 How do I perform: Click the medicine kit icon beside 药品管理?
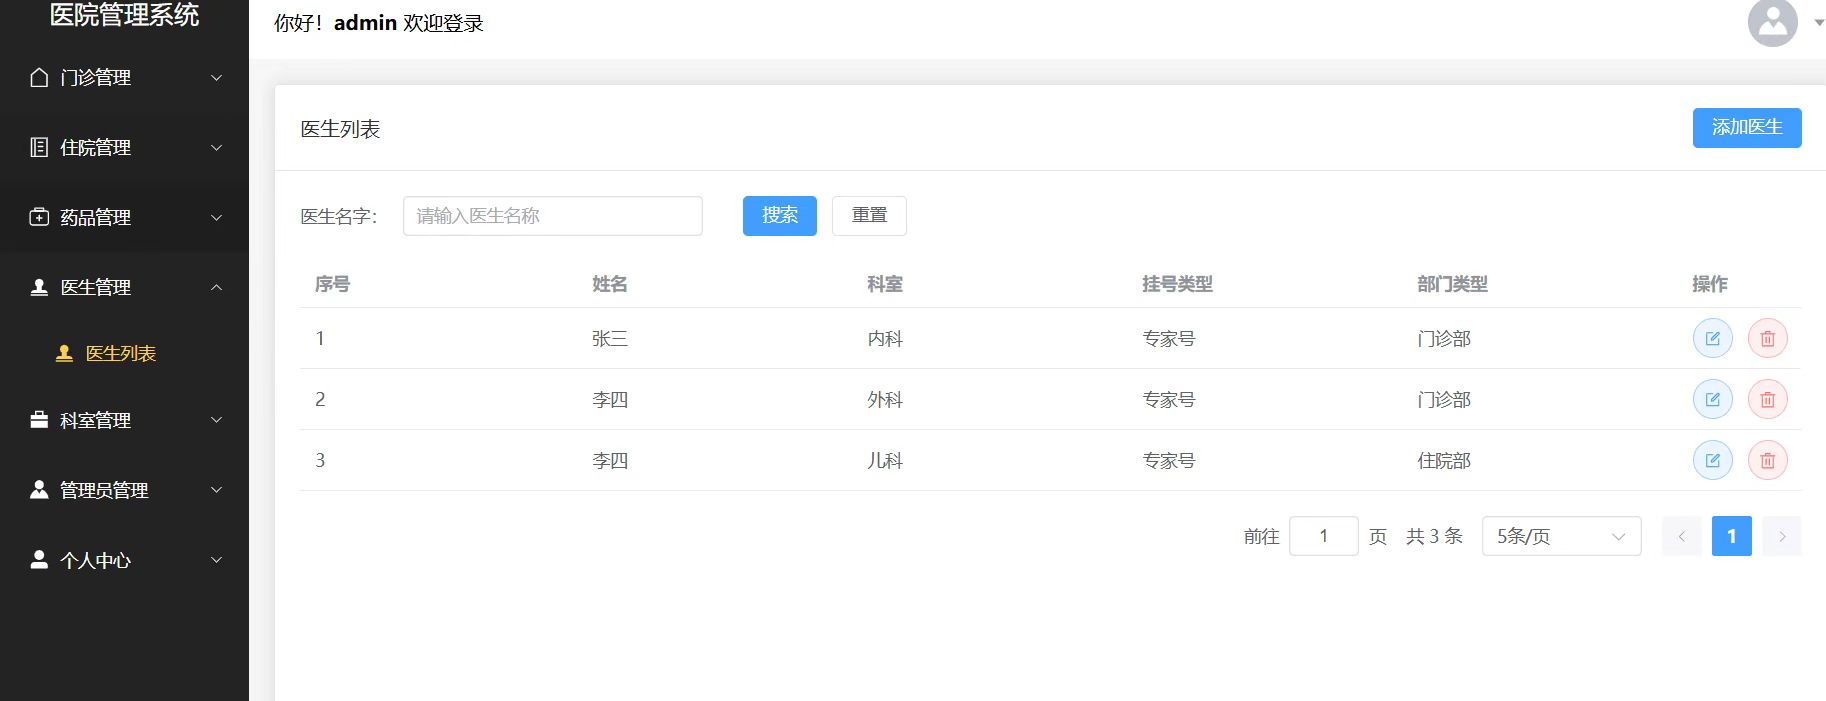pos(39,217)
